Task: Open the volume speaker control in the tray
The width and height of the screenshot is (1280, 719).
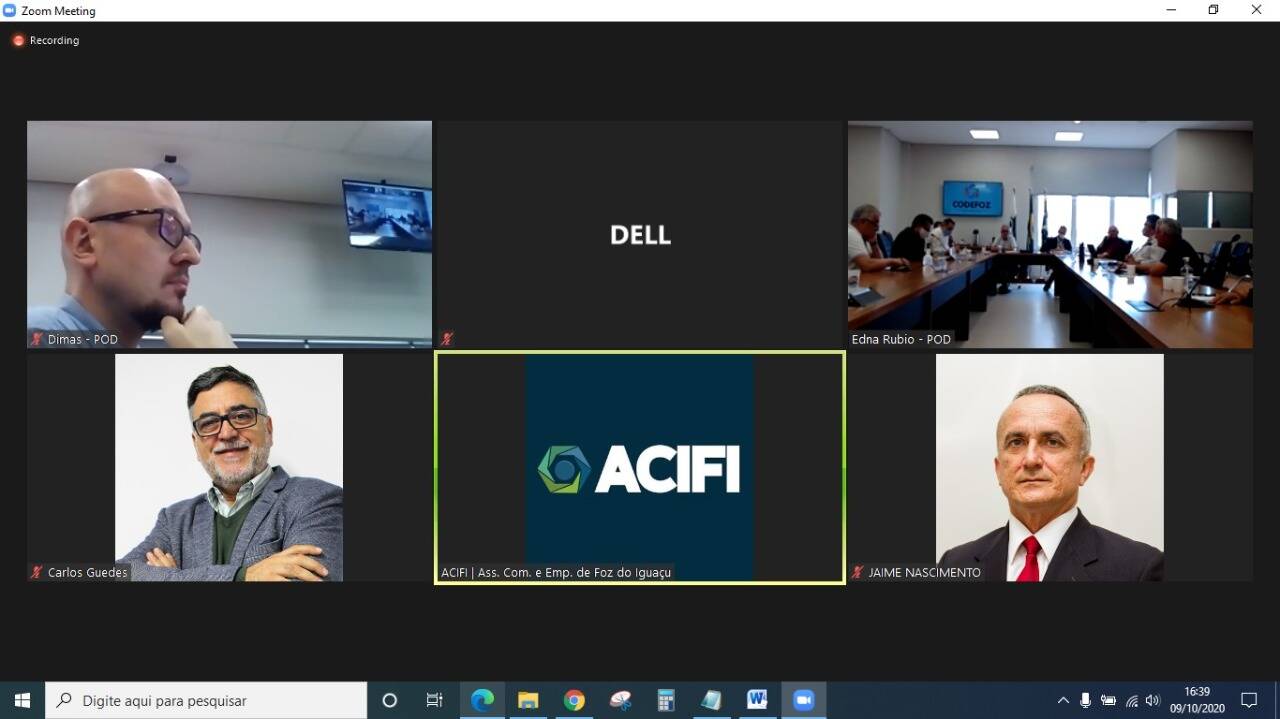Action: 1153,700
